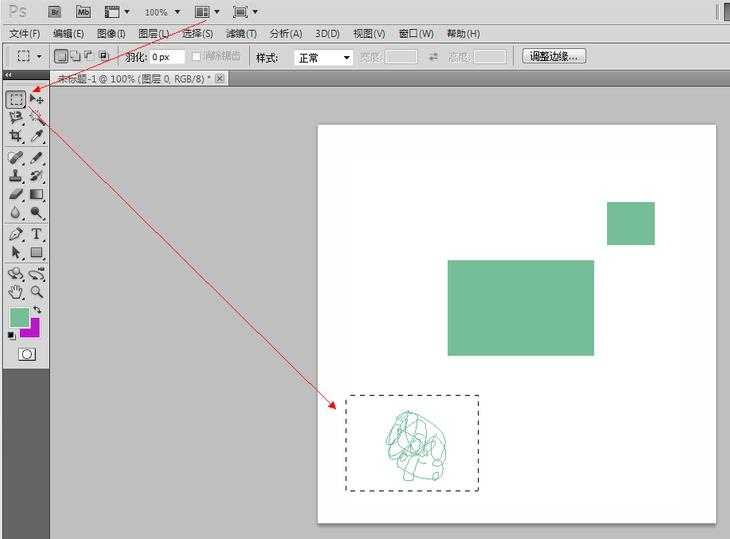Click the green foreground color swatch
This screenshot has height=539, width=730.
[19, 317]
